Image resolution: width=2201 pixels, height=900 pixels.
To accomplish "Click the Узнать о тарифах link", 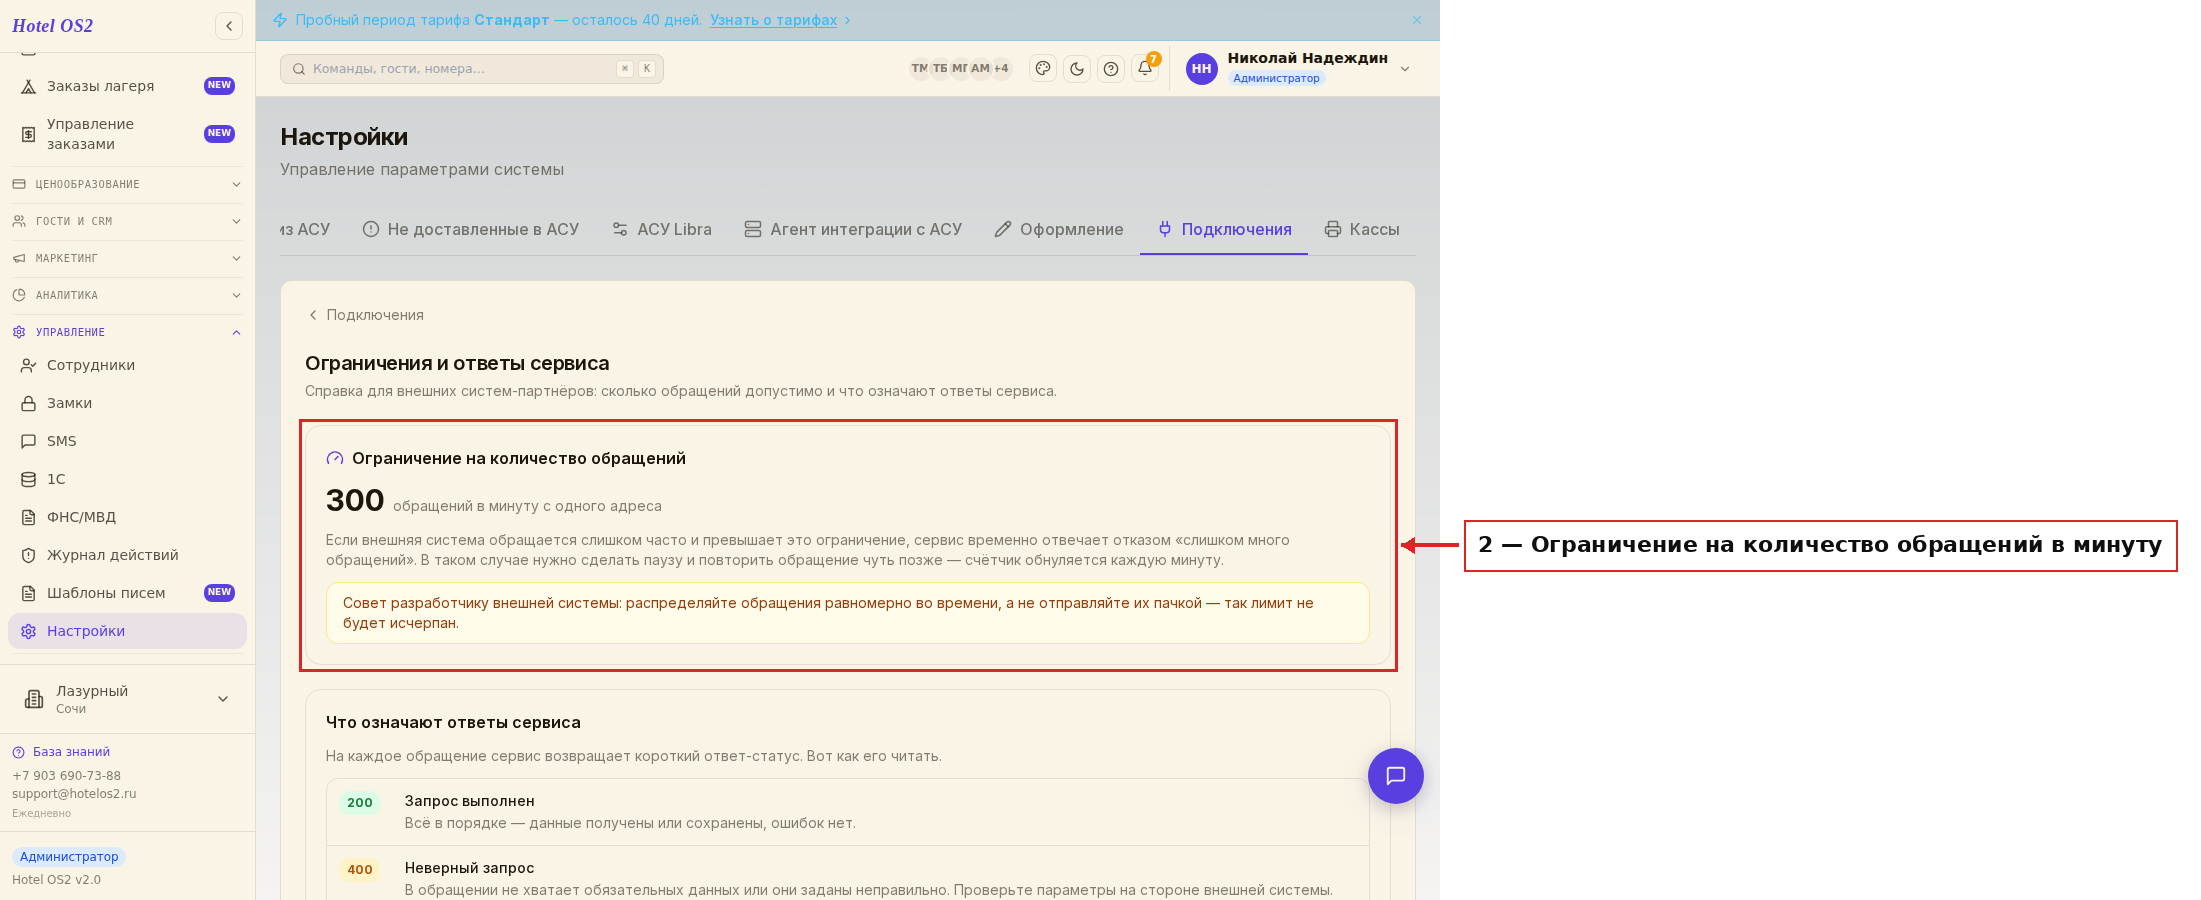I will [773, 20].
